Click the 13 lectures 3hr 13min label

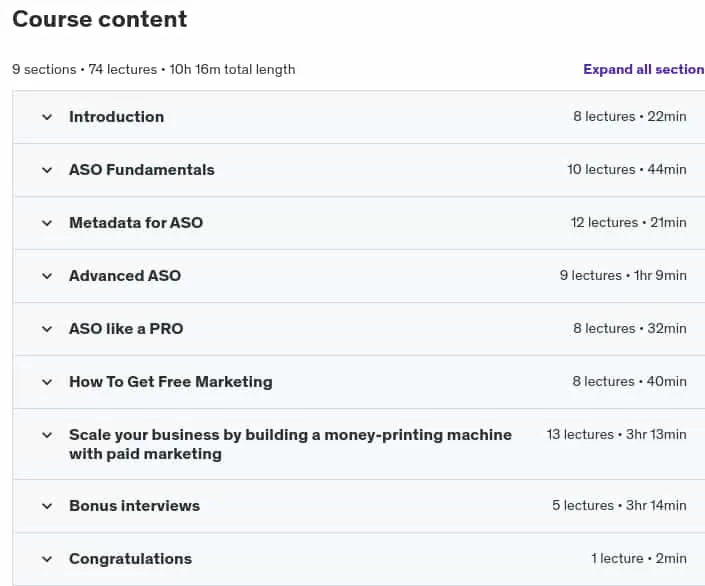[616, 434]
